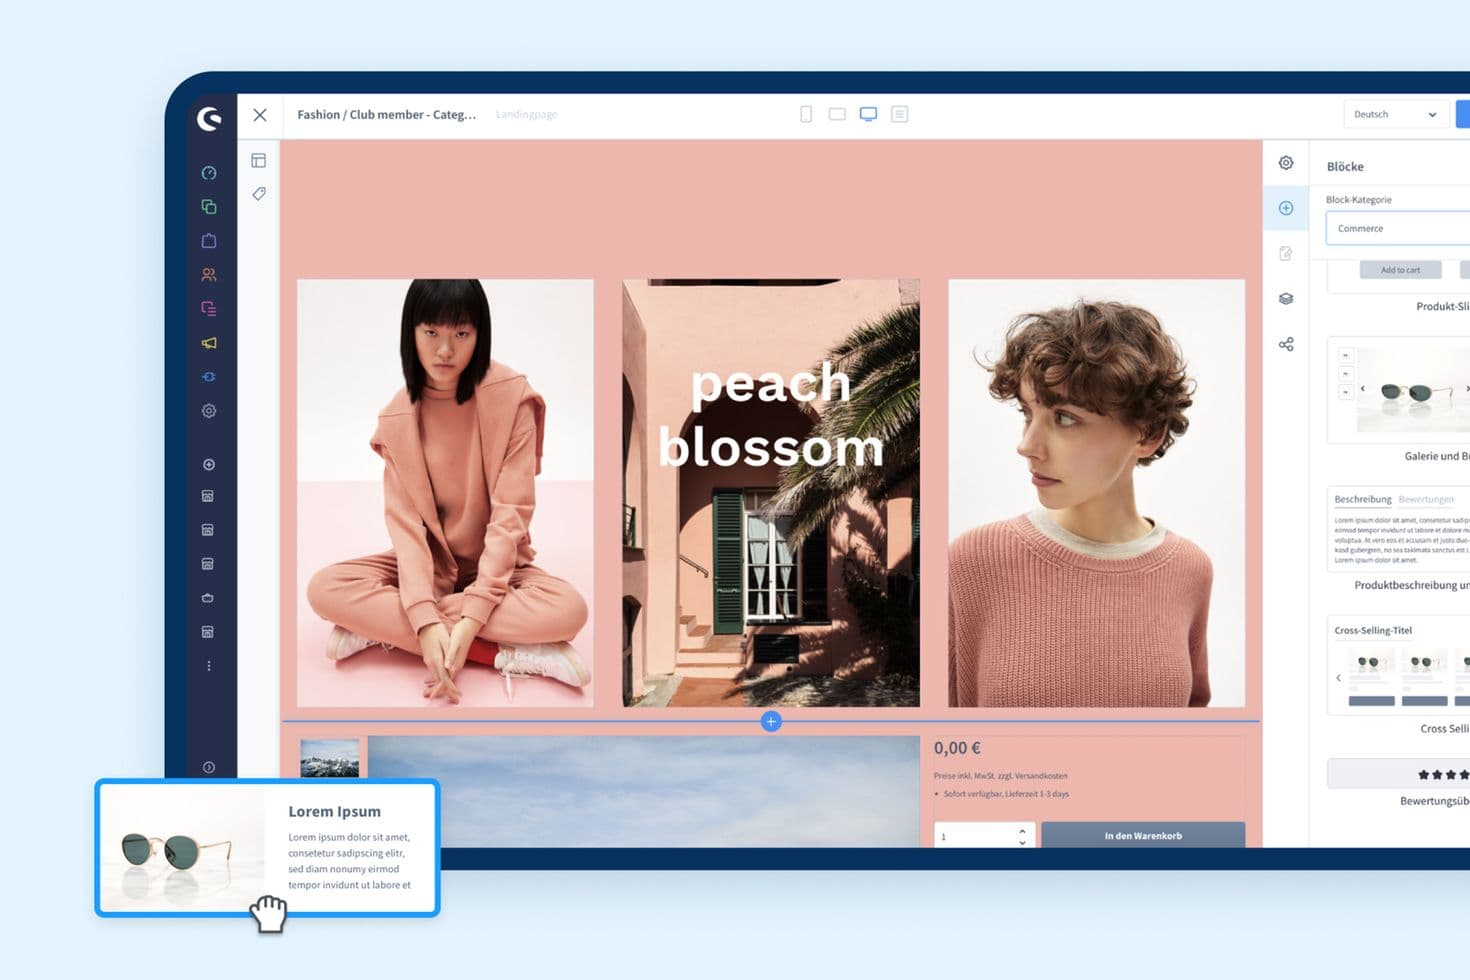Select the Galerie sunglasses block thumbnail
The image size is (1470, 980).
click(x=1400, y=389)
